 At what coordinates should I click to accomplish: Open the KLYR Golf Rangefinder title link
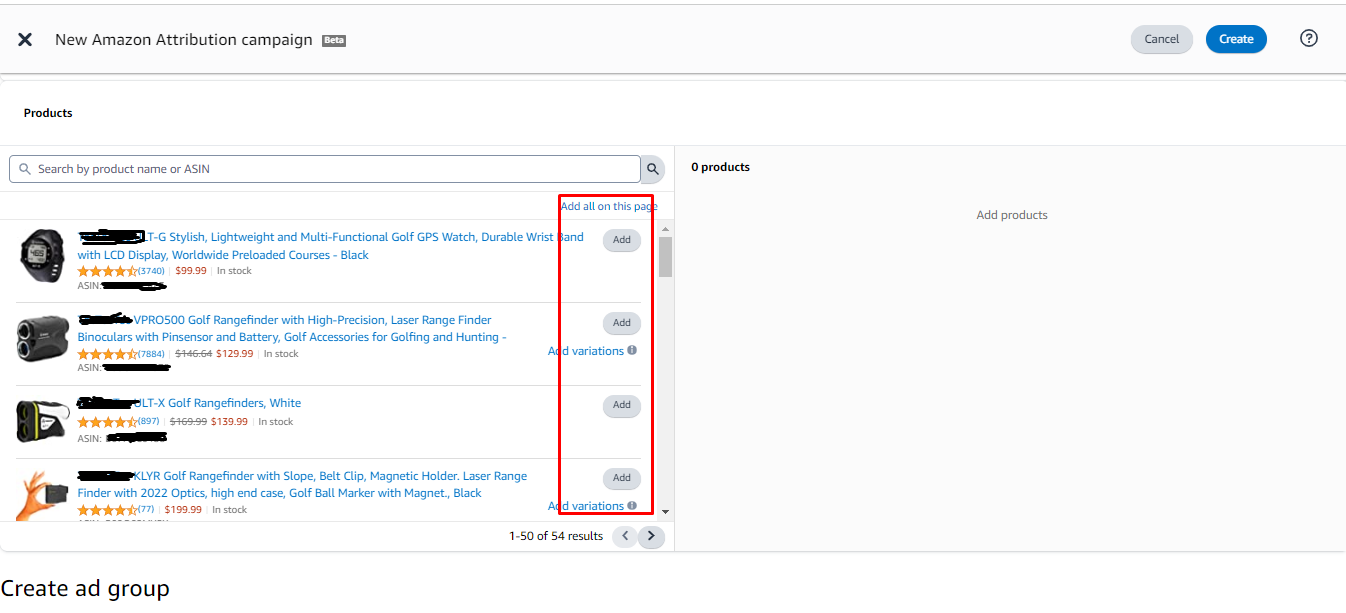coord(302,485)
